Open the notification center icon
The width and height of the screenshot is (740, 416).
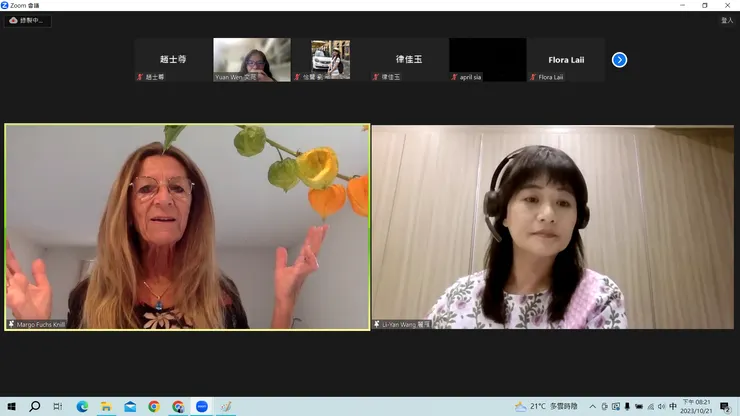coord(725,407)
